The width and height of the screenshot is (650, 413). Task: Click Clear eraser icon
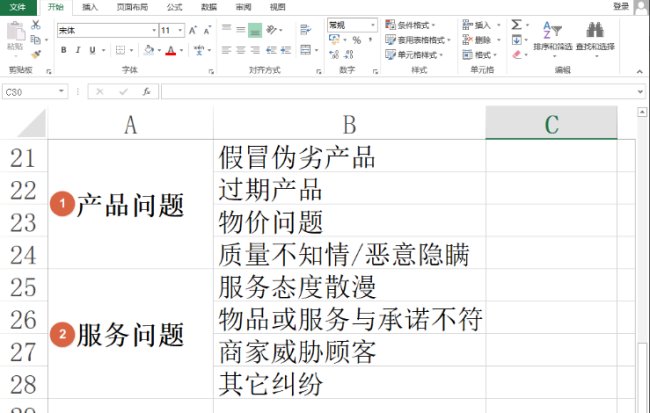(517, 54)
